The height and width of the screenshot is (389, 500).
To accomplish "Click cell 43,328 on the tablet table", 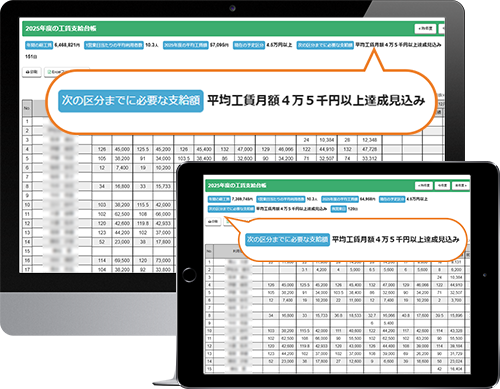I will pyautogui.click(x=456, y=331).
